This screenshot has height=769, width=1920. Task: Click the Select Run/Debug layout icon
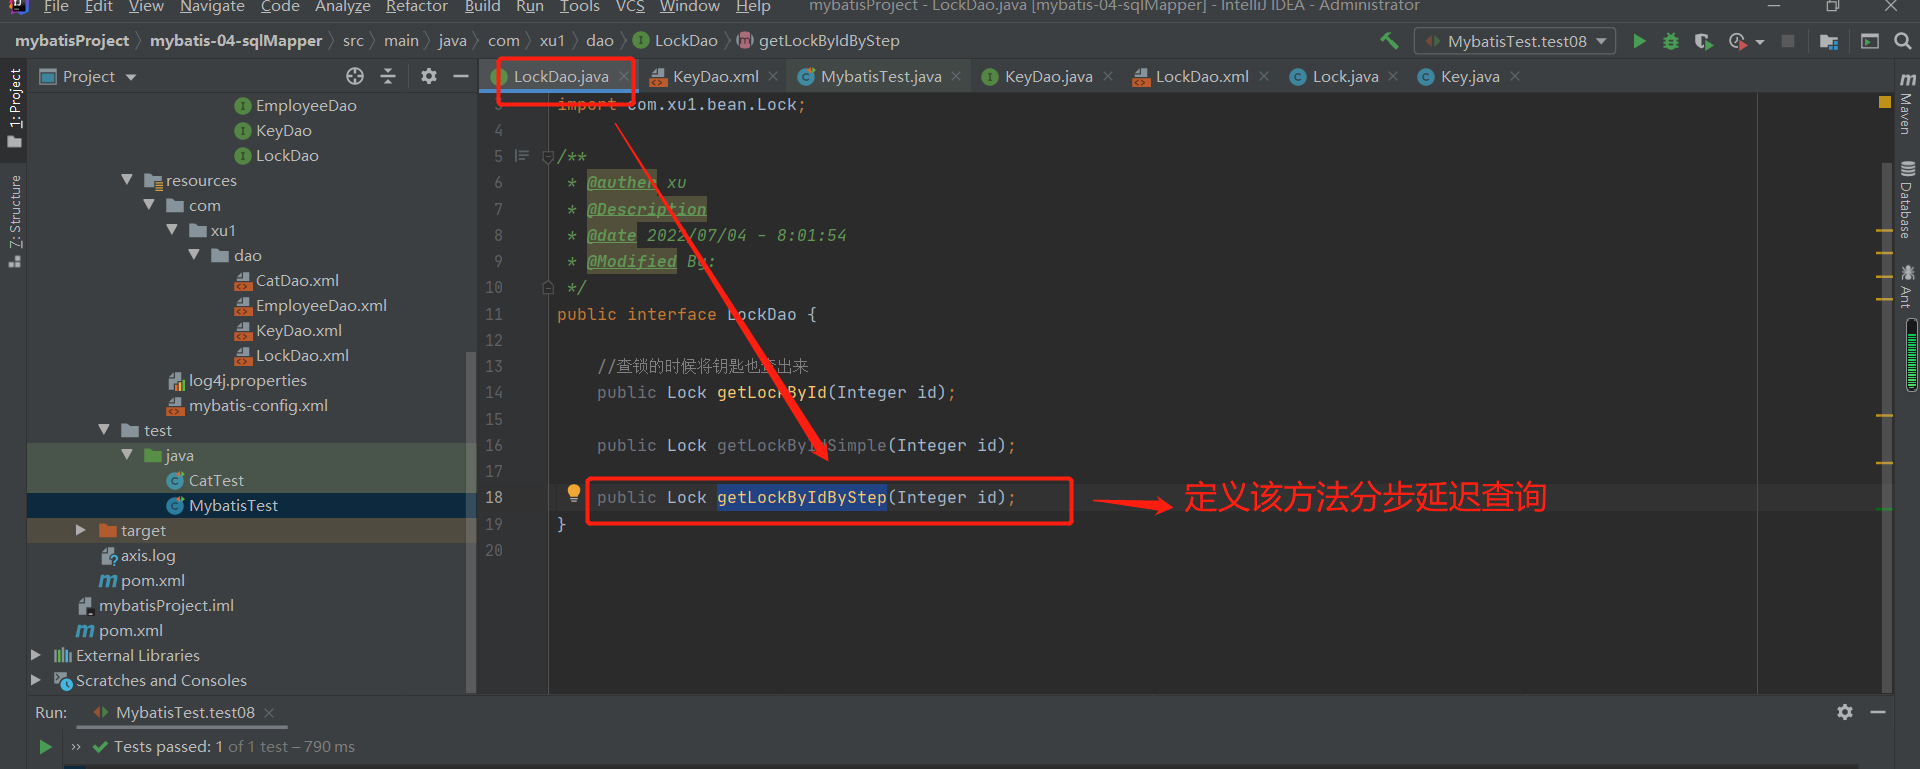coord(1870,41)
